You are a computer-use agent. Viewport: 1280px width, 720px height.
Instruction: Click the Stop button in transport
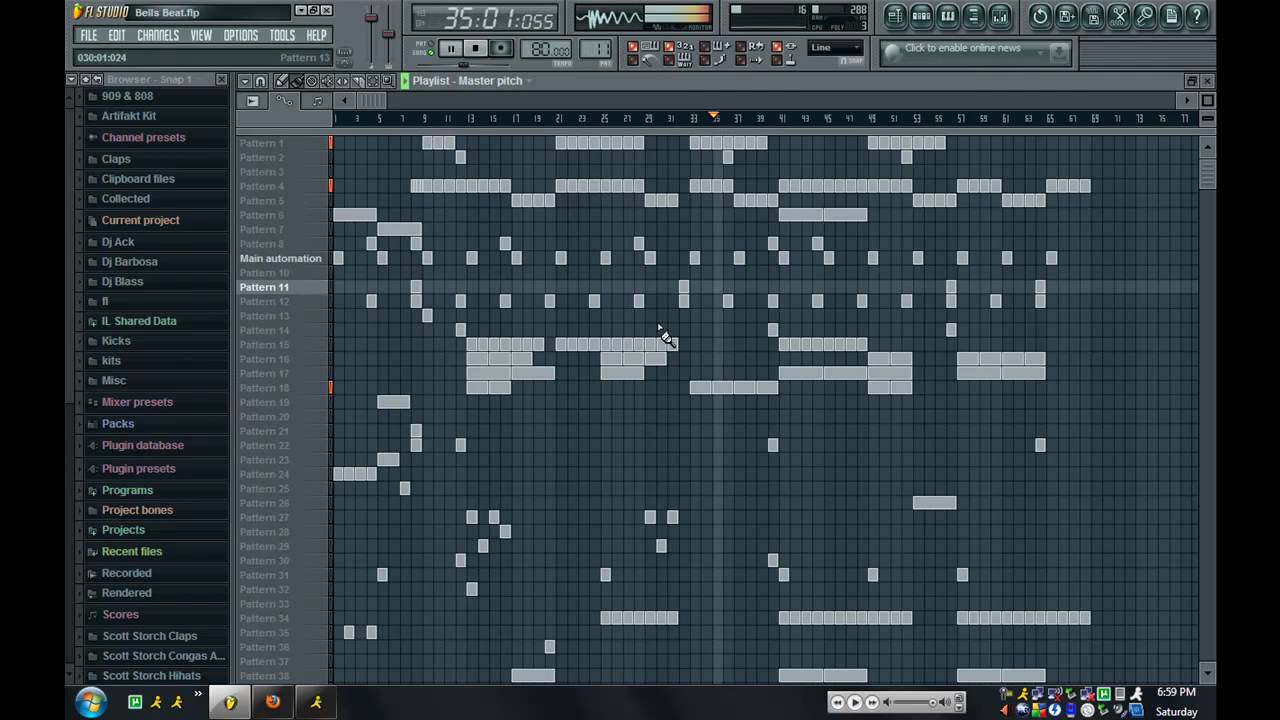pos(476,48)
